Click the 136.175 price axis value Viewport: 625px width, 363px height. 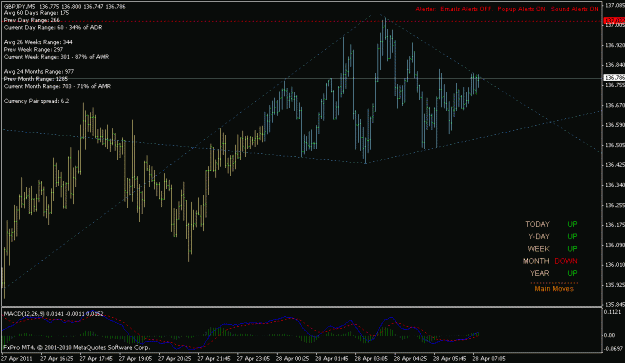[615, 225]
